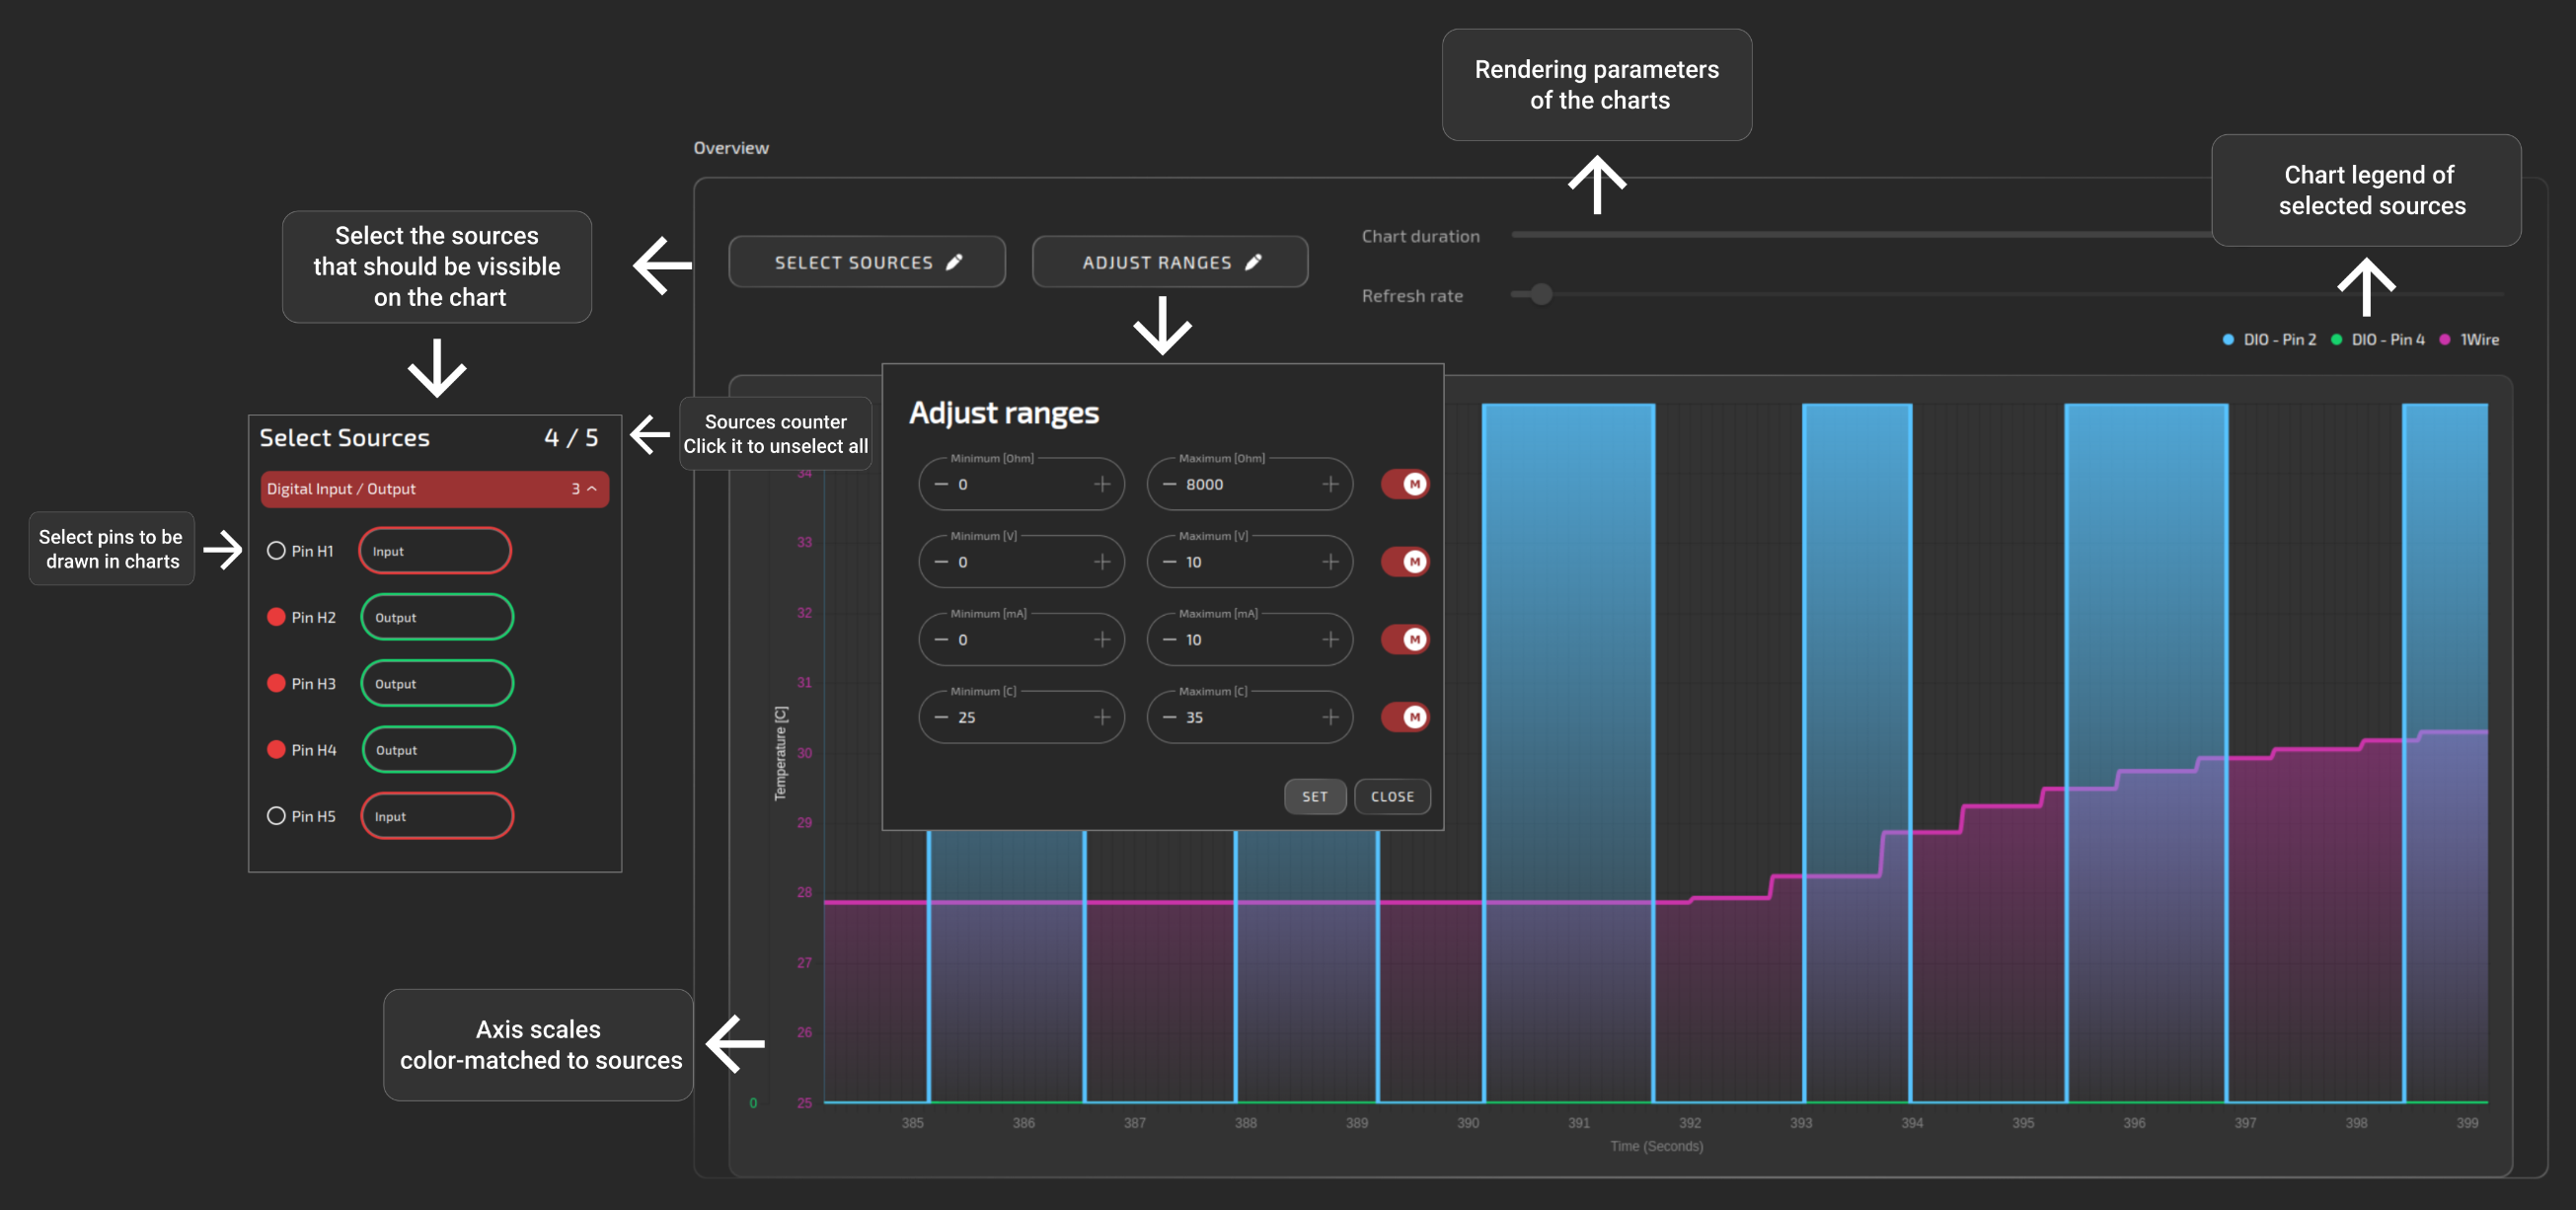Click CLOSE button in Adjust ranges dialog
This screenshot has height=1210, width=2576.
[x=1391, y=797]
